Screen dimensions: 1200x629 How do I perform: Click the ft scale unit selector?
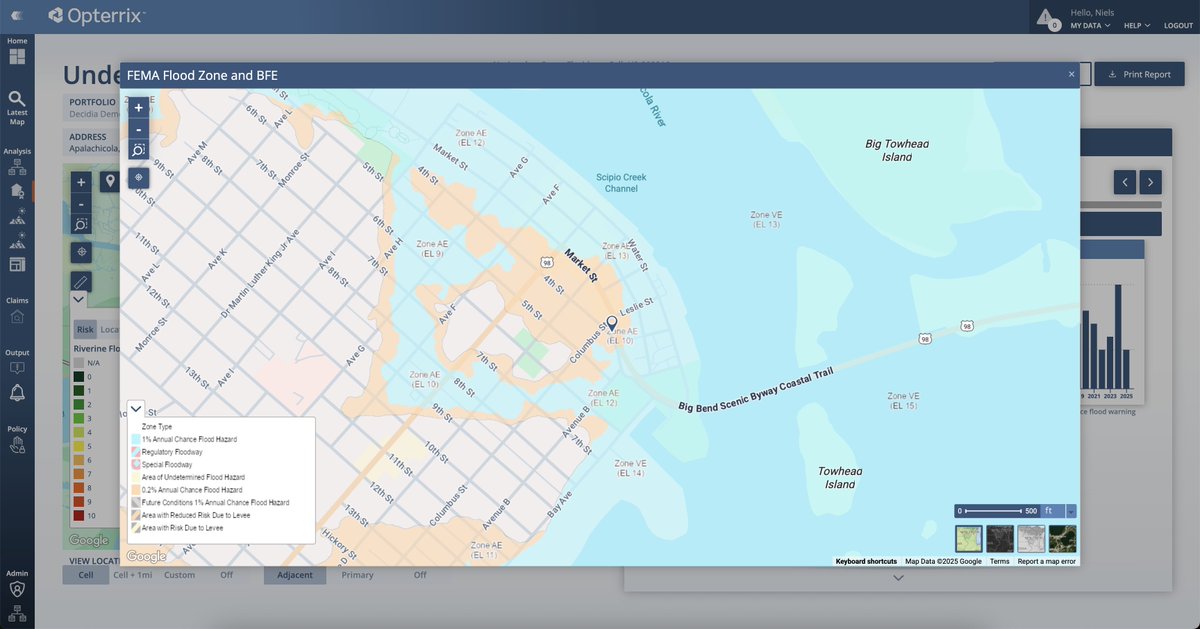[x=1053, y=511]
